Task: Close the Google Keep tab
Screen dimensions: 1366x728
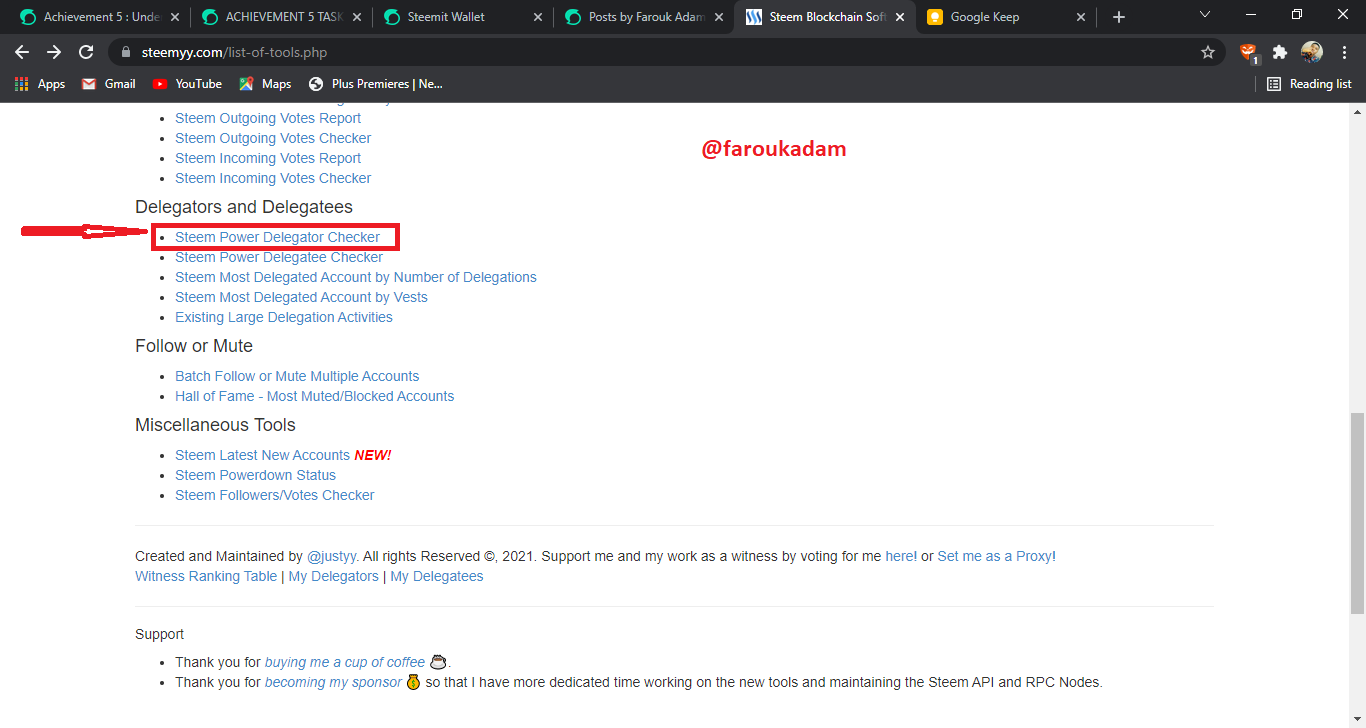Action: (x=1081, y=17)
